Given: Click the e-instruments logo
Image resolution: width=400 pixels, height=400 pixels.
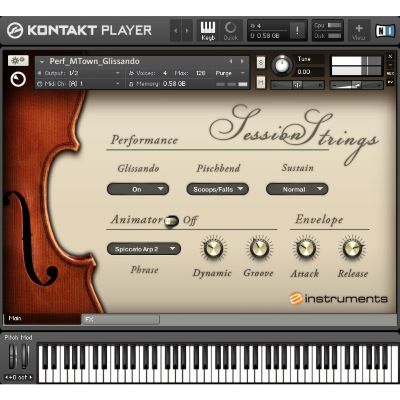Looking at the screenshot, I should 338,298.
